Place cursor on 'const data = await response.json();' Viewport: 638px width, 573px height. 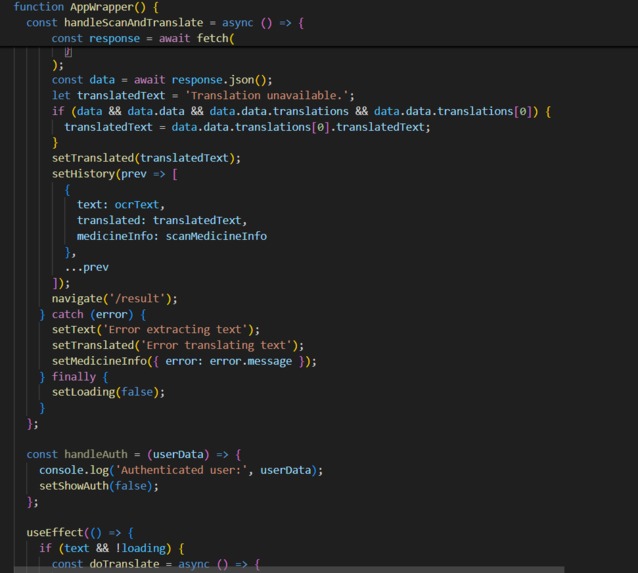[x=162, y=80]
